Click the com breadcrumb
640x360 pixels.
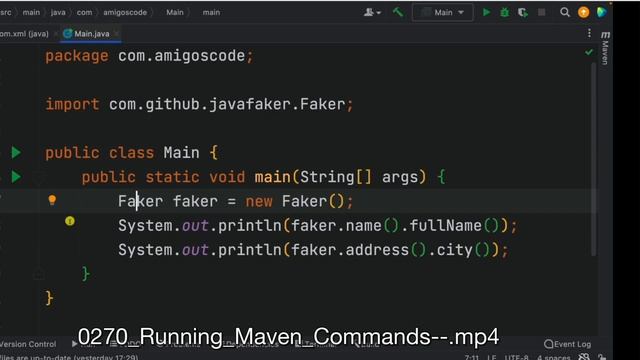(x=84, y=12)
